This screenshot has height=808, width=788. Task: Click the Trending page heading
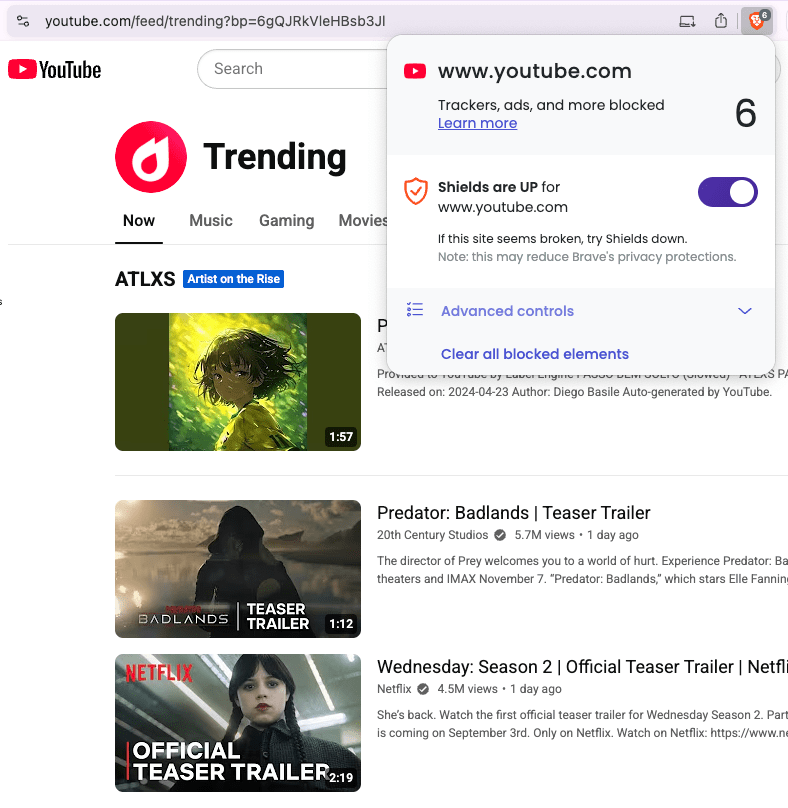coord(275,157)
